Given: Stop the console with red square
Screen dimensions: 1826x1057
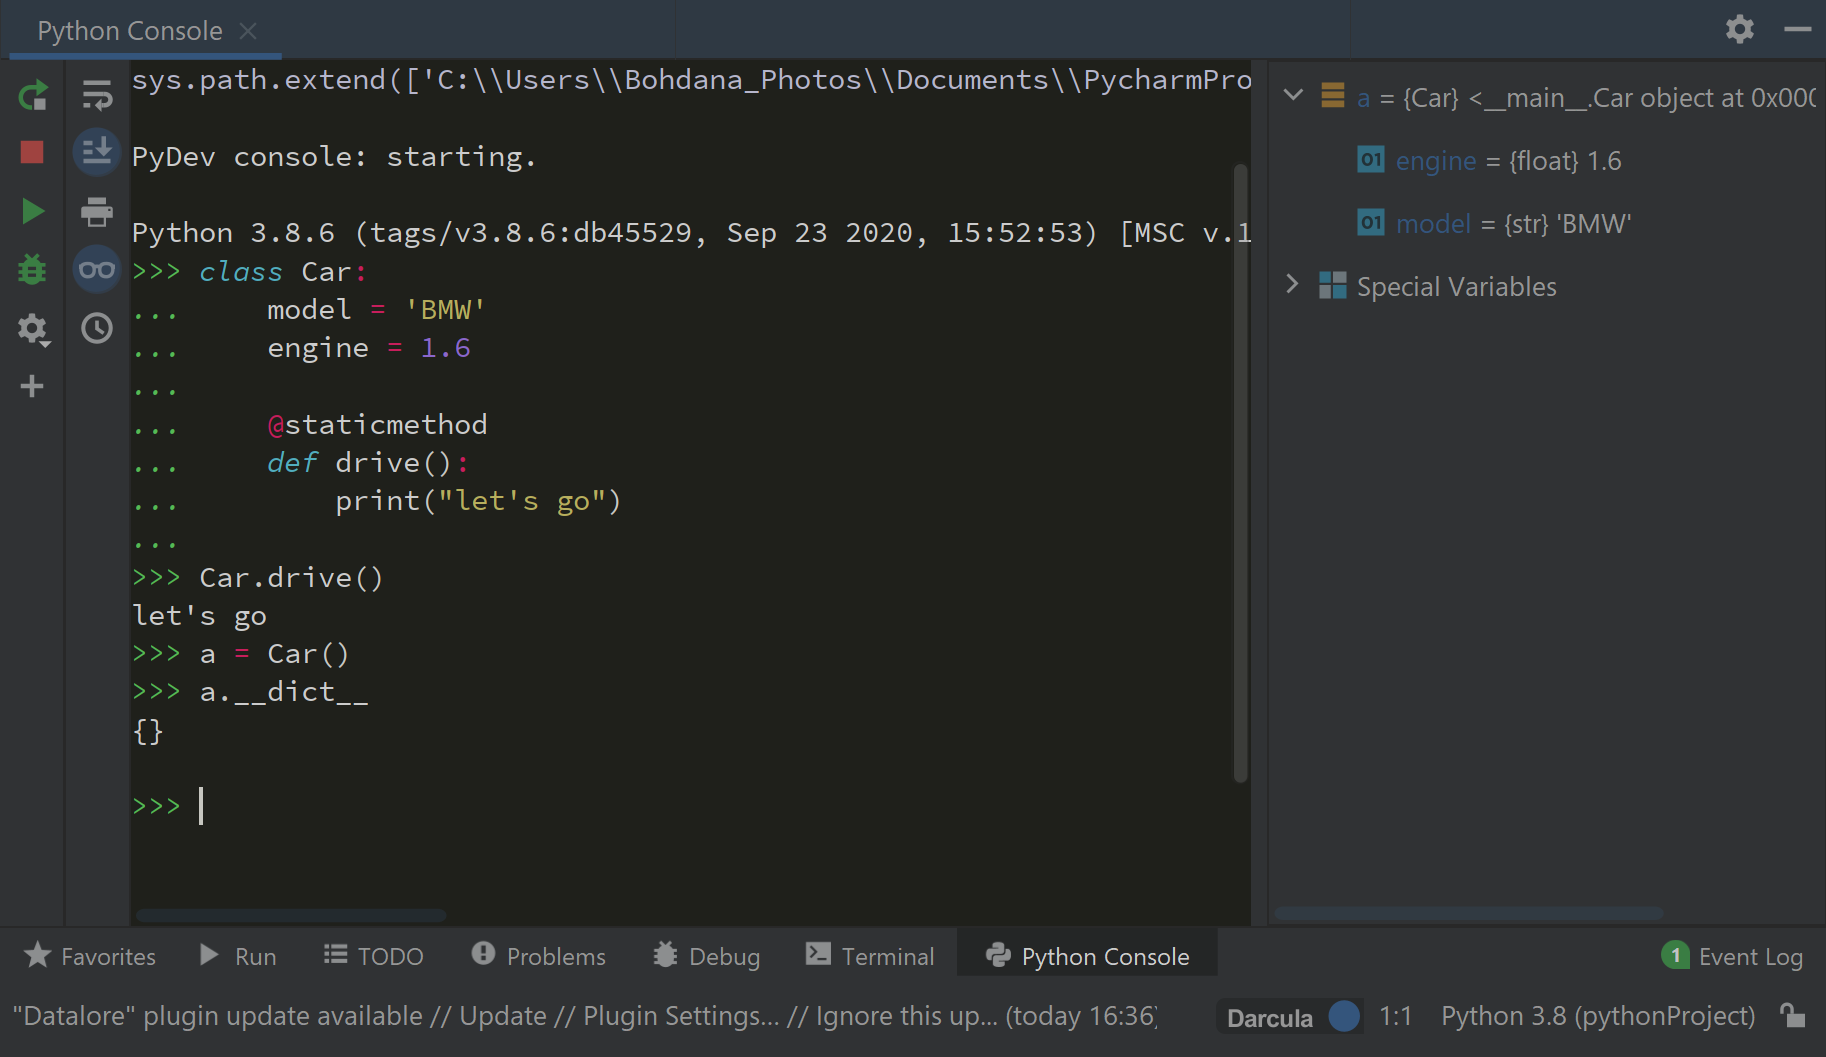Looking at the screenshot, I should point(32,152).
